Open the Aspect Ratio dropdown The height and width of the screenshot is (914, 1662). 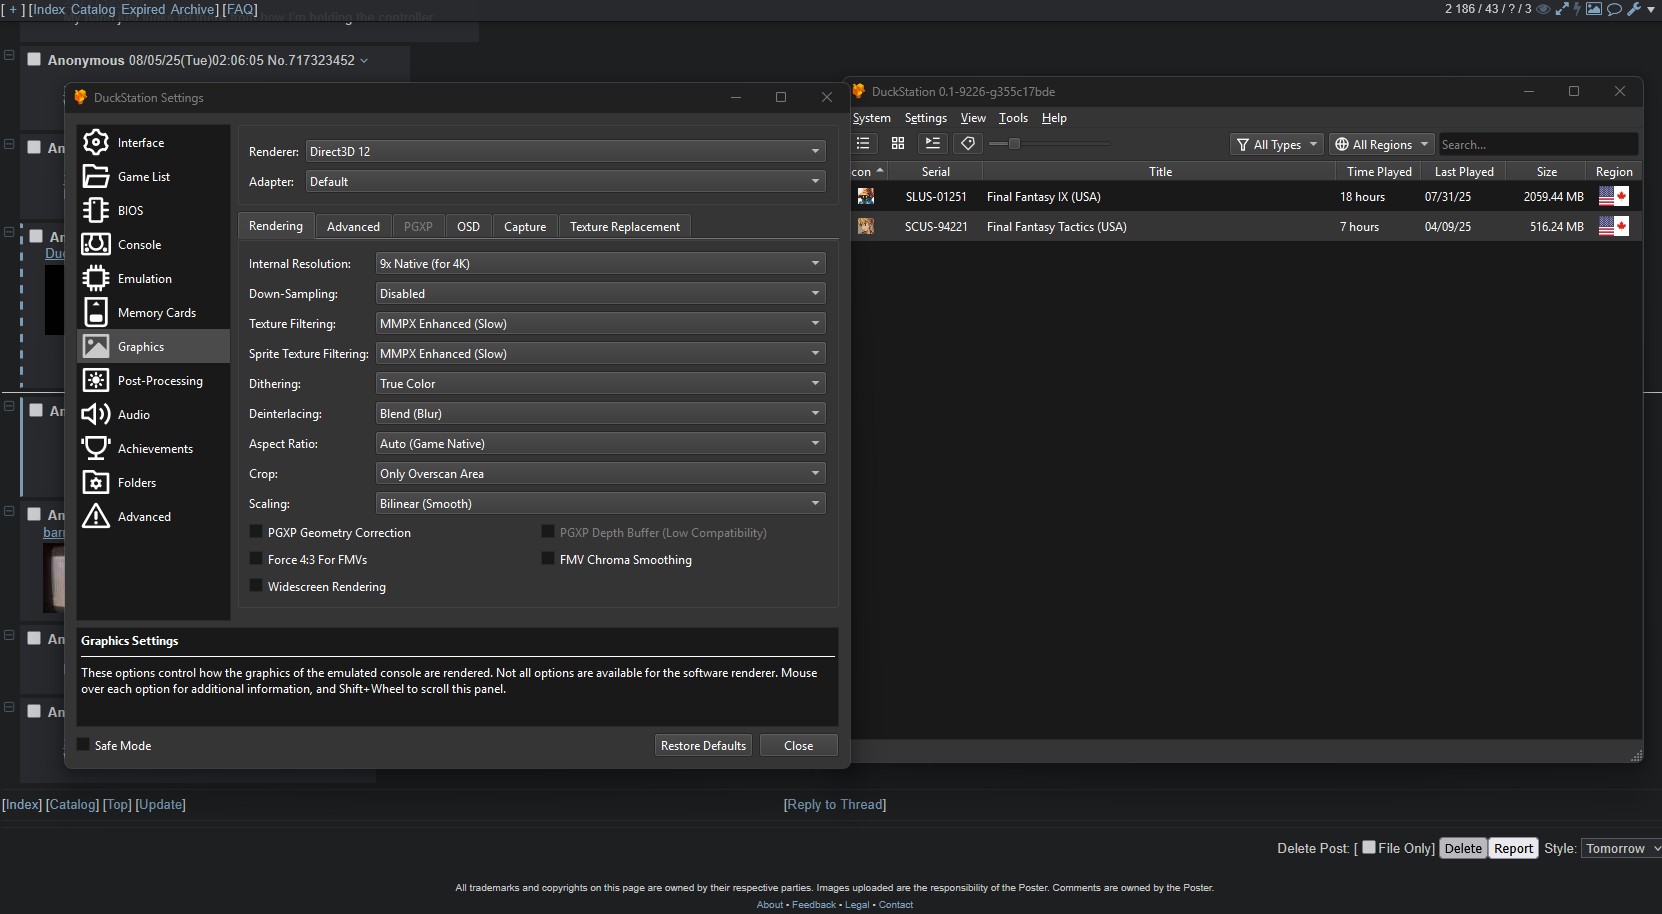coord(600,443)
